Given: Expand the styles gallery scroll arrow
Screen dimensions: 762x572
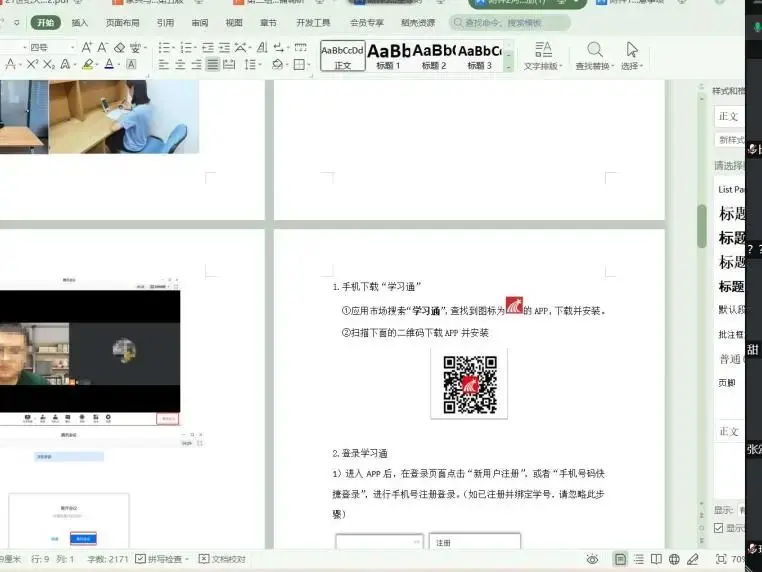Looking at the screenshot, I should 508,67.
